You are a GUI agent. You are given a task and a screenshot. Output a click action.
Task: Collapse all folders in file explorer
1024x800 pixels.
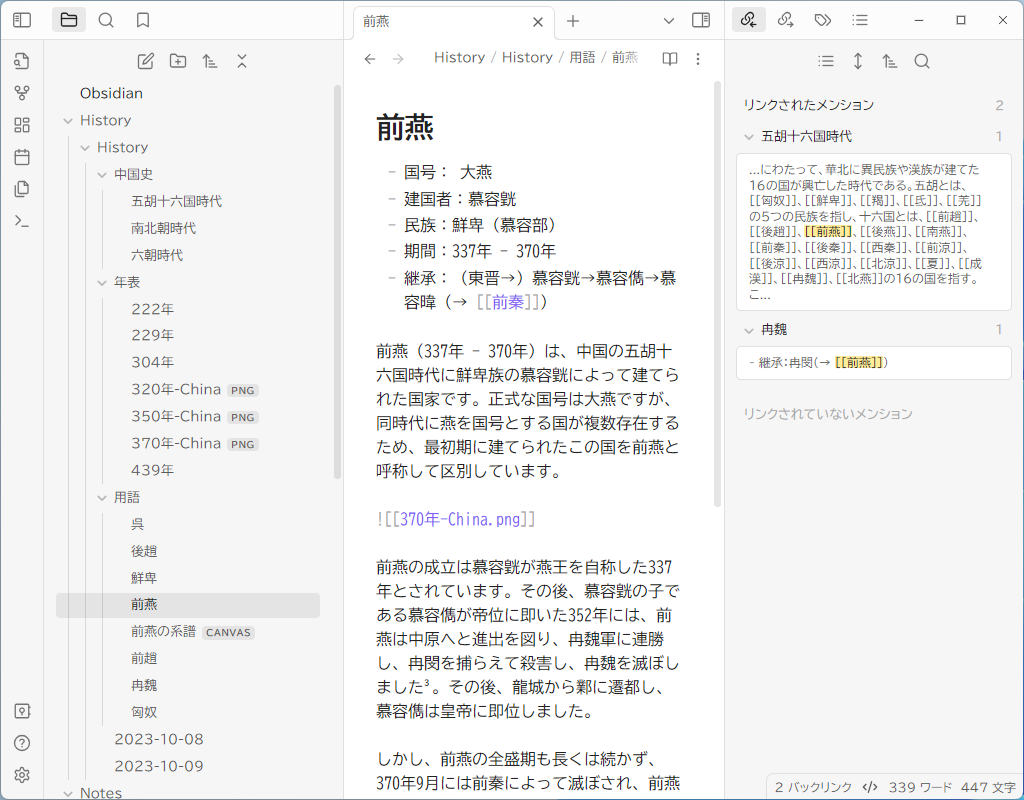(242, 61)
